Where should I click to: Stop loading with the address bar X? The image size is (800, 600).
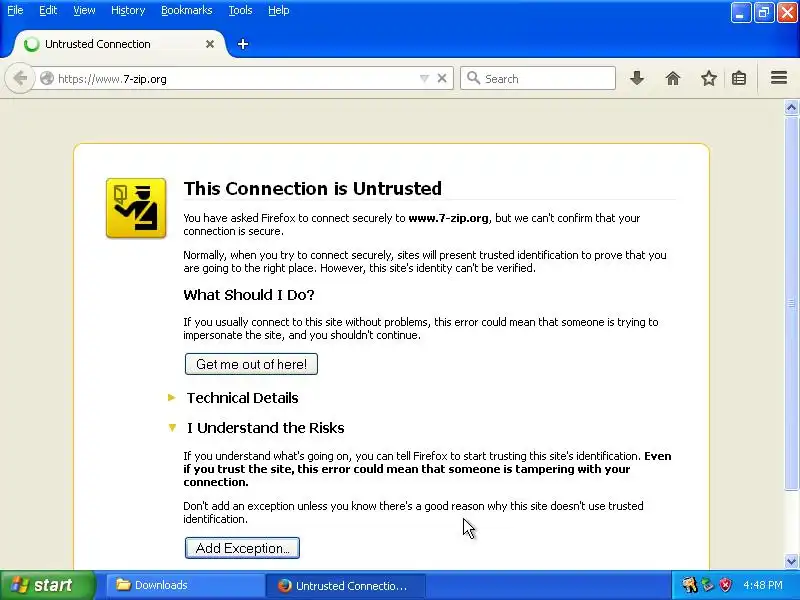[x=442, y=79]
